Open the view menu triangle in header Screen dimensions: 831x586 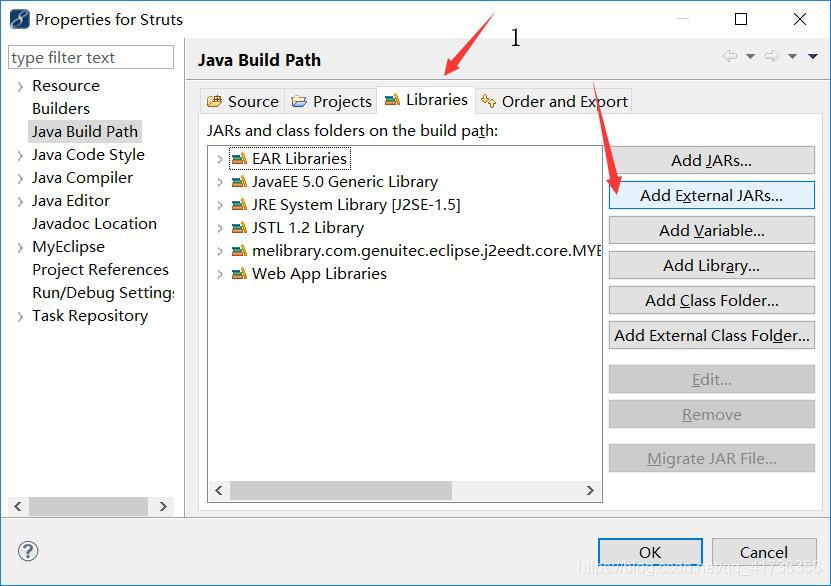pos(812,56)
